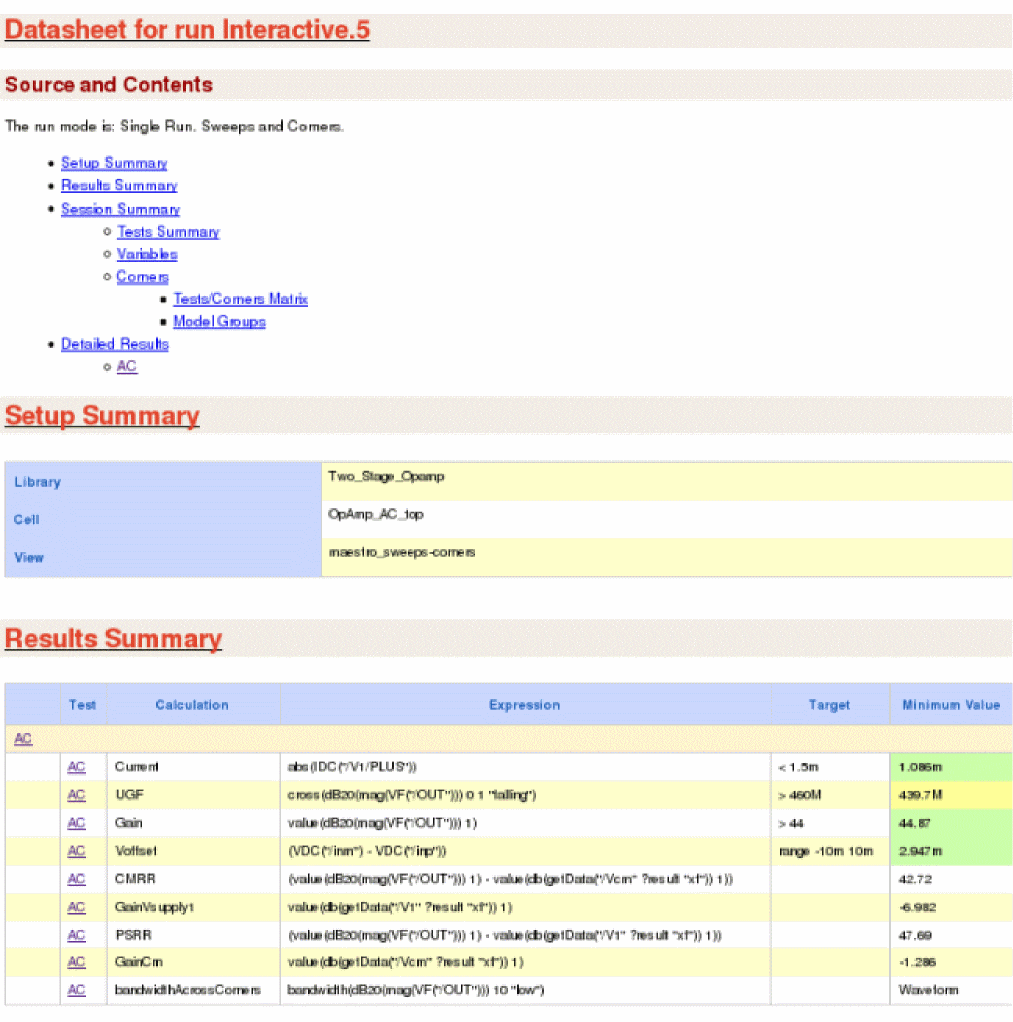Click the bandwidthAcrossCorners calculation name
Screen dimensions: 1013x1022
pos(188,990)
